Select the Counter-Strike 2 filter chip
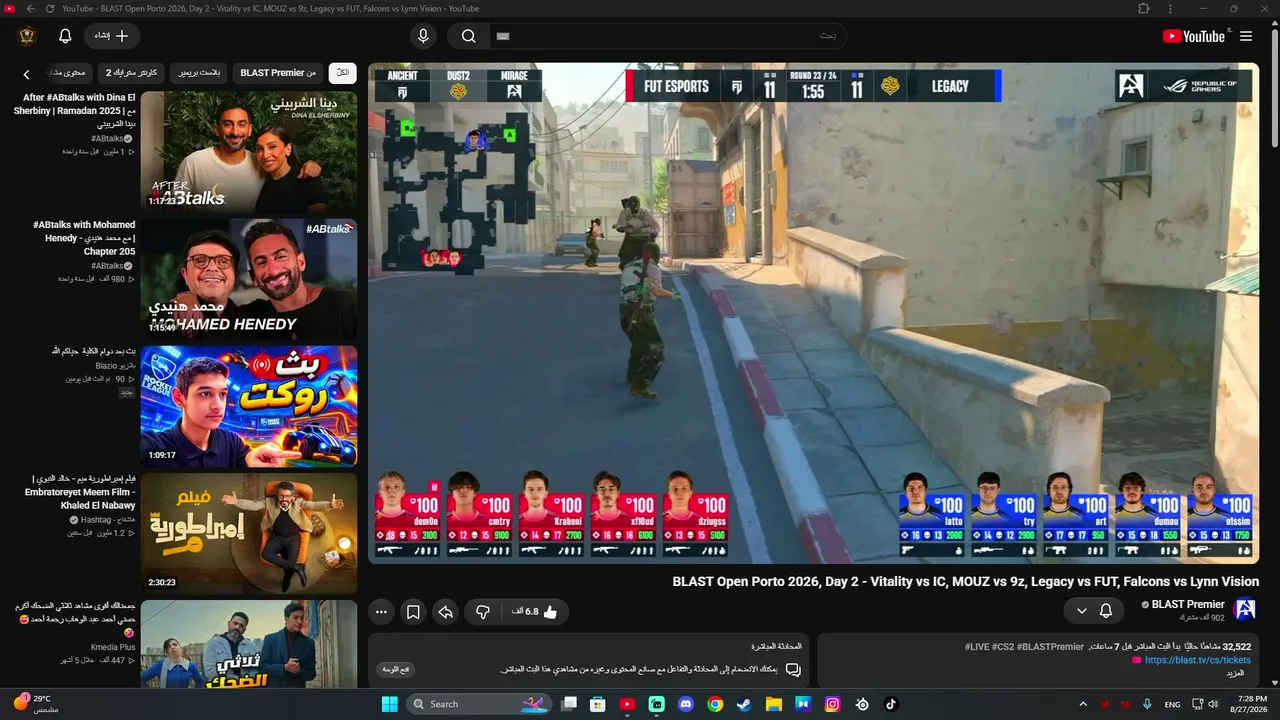This screenshot has height=720, width=1280. pyautogui.click(x=133, y=73)
